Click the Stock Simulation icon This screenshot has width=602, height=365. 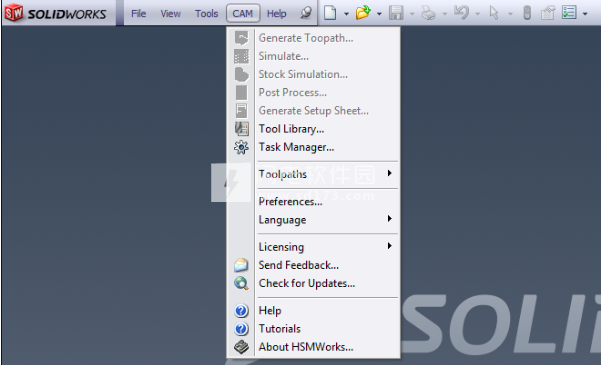point(241,74)
